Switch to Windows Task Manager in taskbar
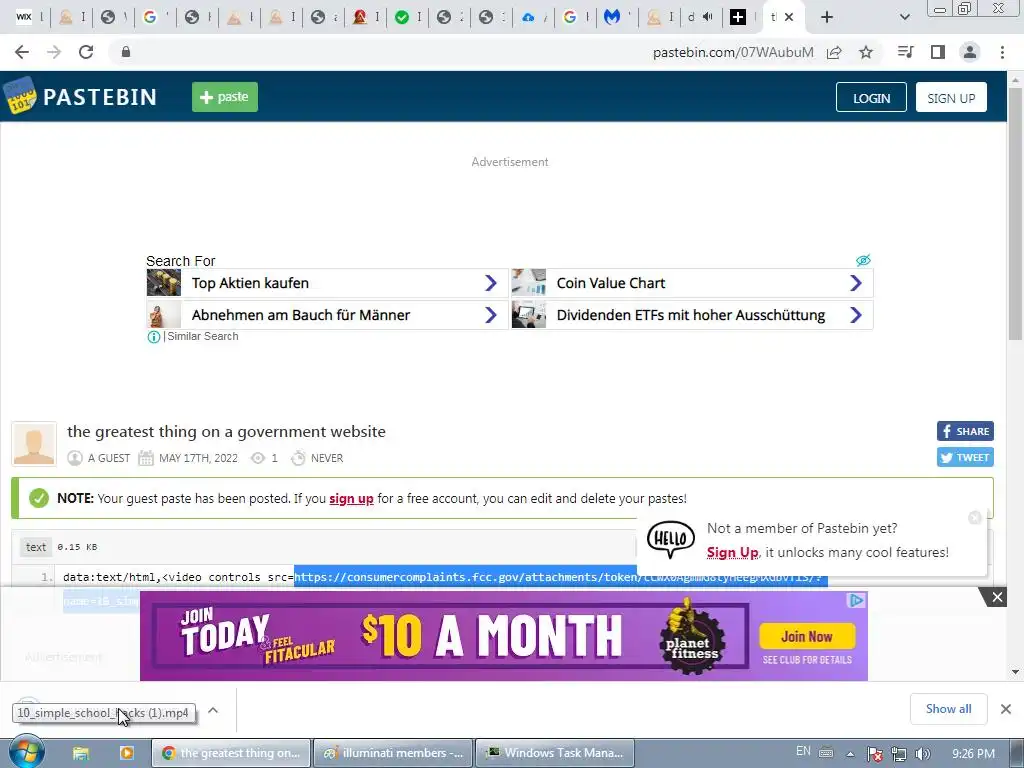1024x768 pixels. 555,753
